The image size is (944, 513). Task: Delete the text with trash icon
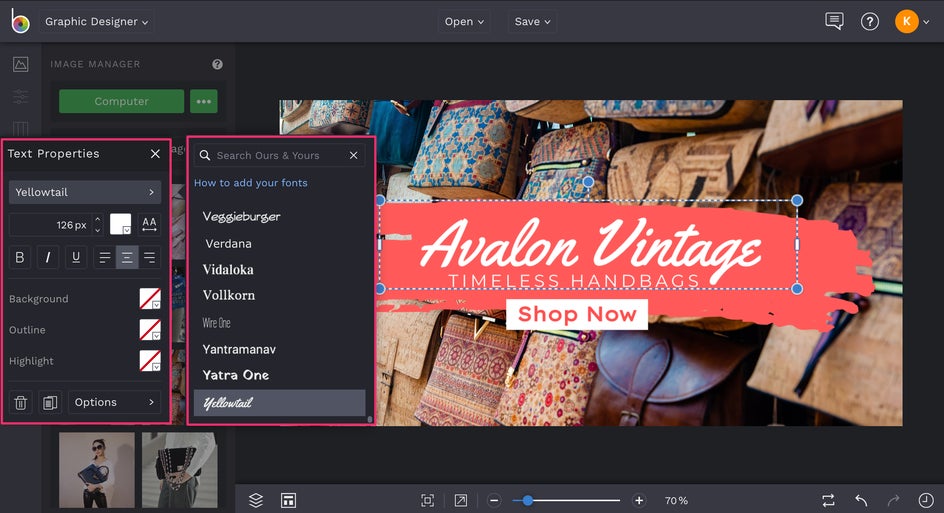click(20, 402)
